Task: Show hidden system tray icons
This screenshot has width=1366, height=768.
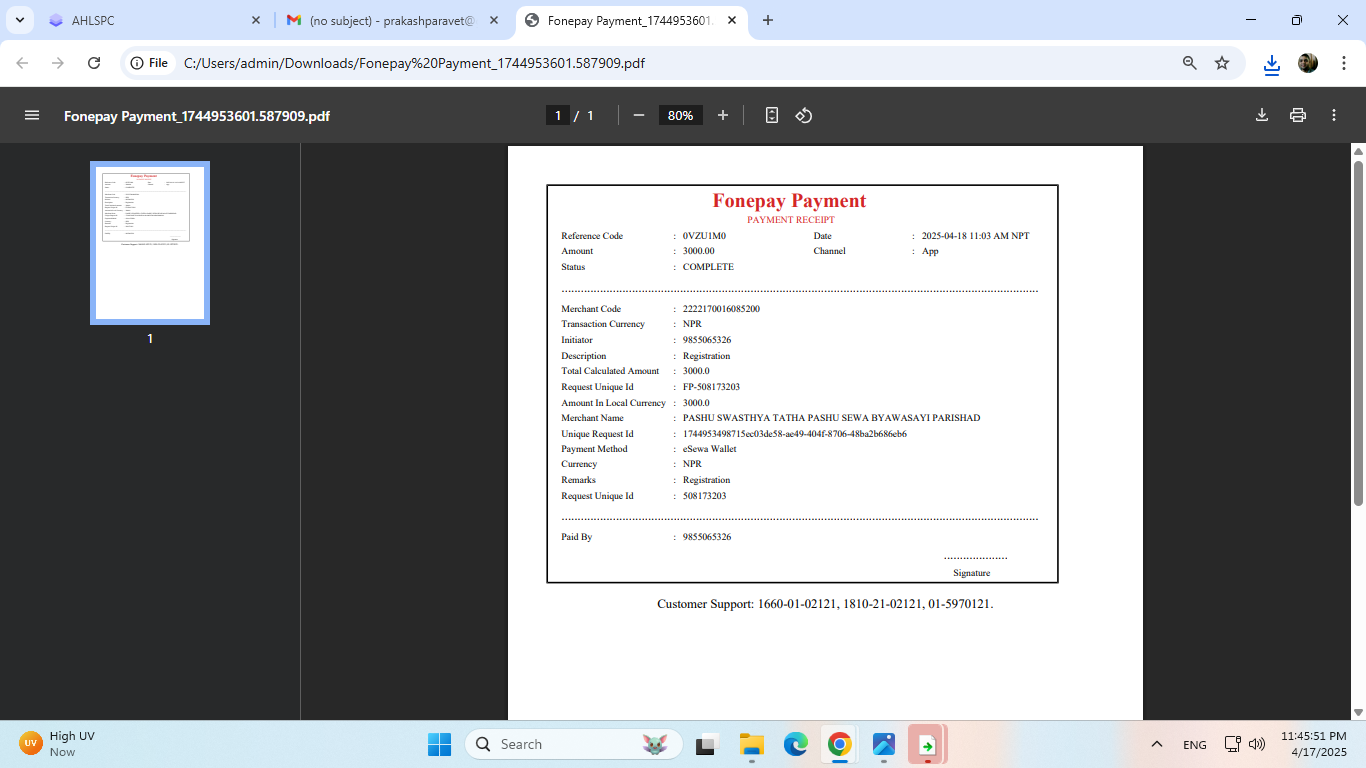Action: coord(1157,744)
